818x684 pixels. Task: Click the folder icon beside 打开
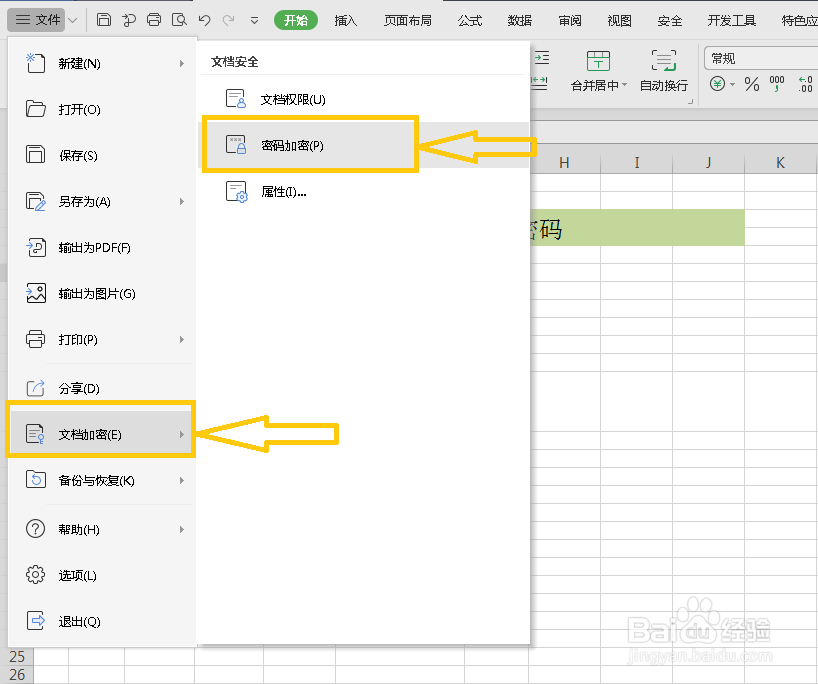[35, 109]
